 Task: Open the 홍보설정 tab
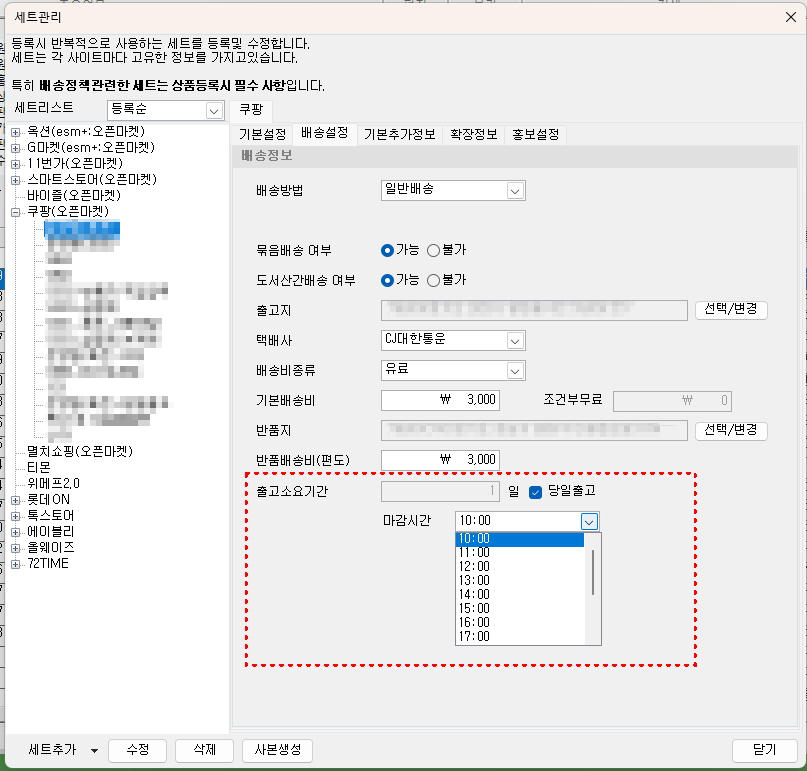(535, 134)
